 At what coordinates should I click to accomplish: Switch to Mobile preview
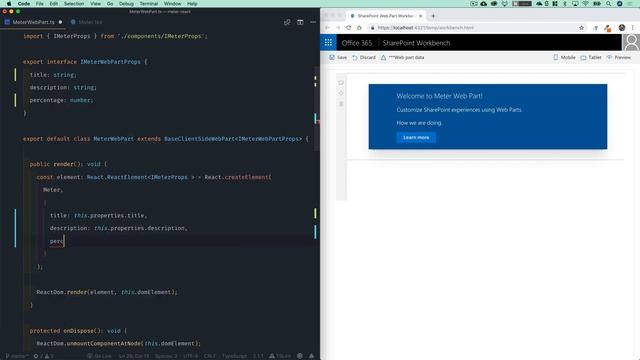tap(564, 58)
